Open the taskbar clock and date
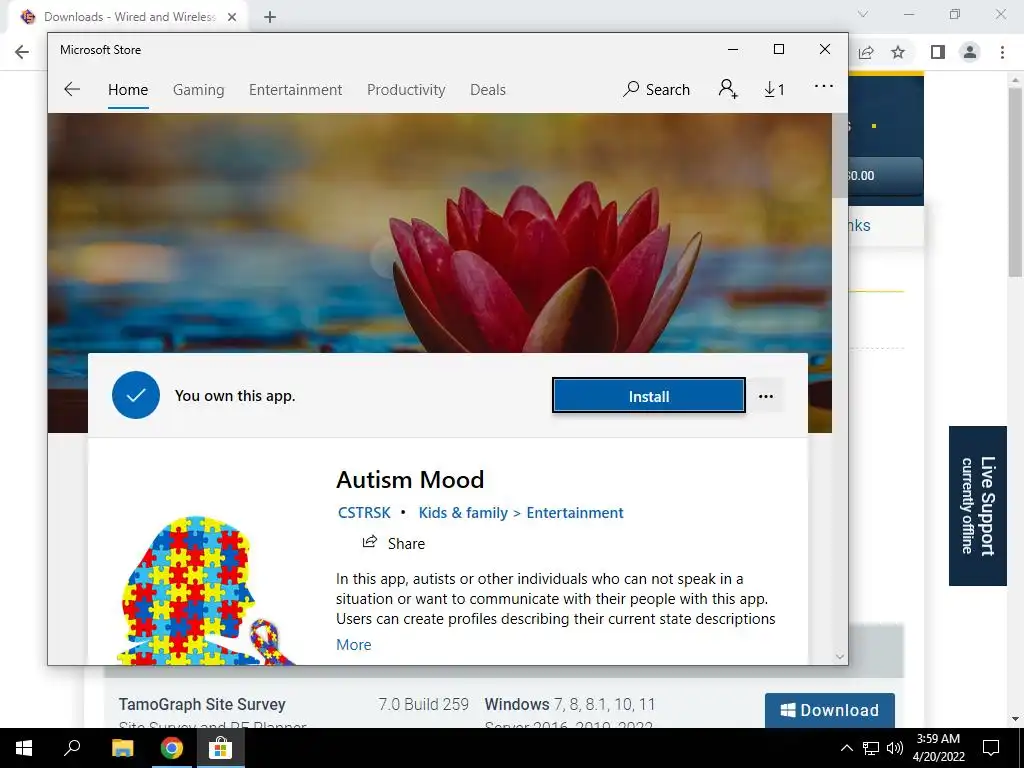This screenshot has width=1024, height=768. (938, 748)
